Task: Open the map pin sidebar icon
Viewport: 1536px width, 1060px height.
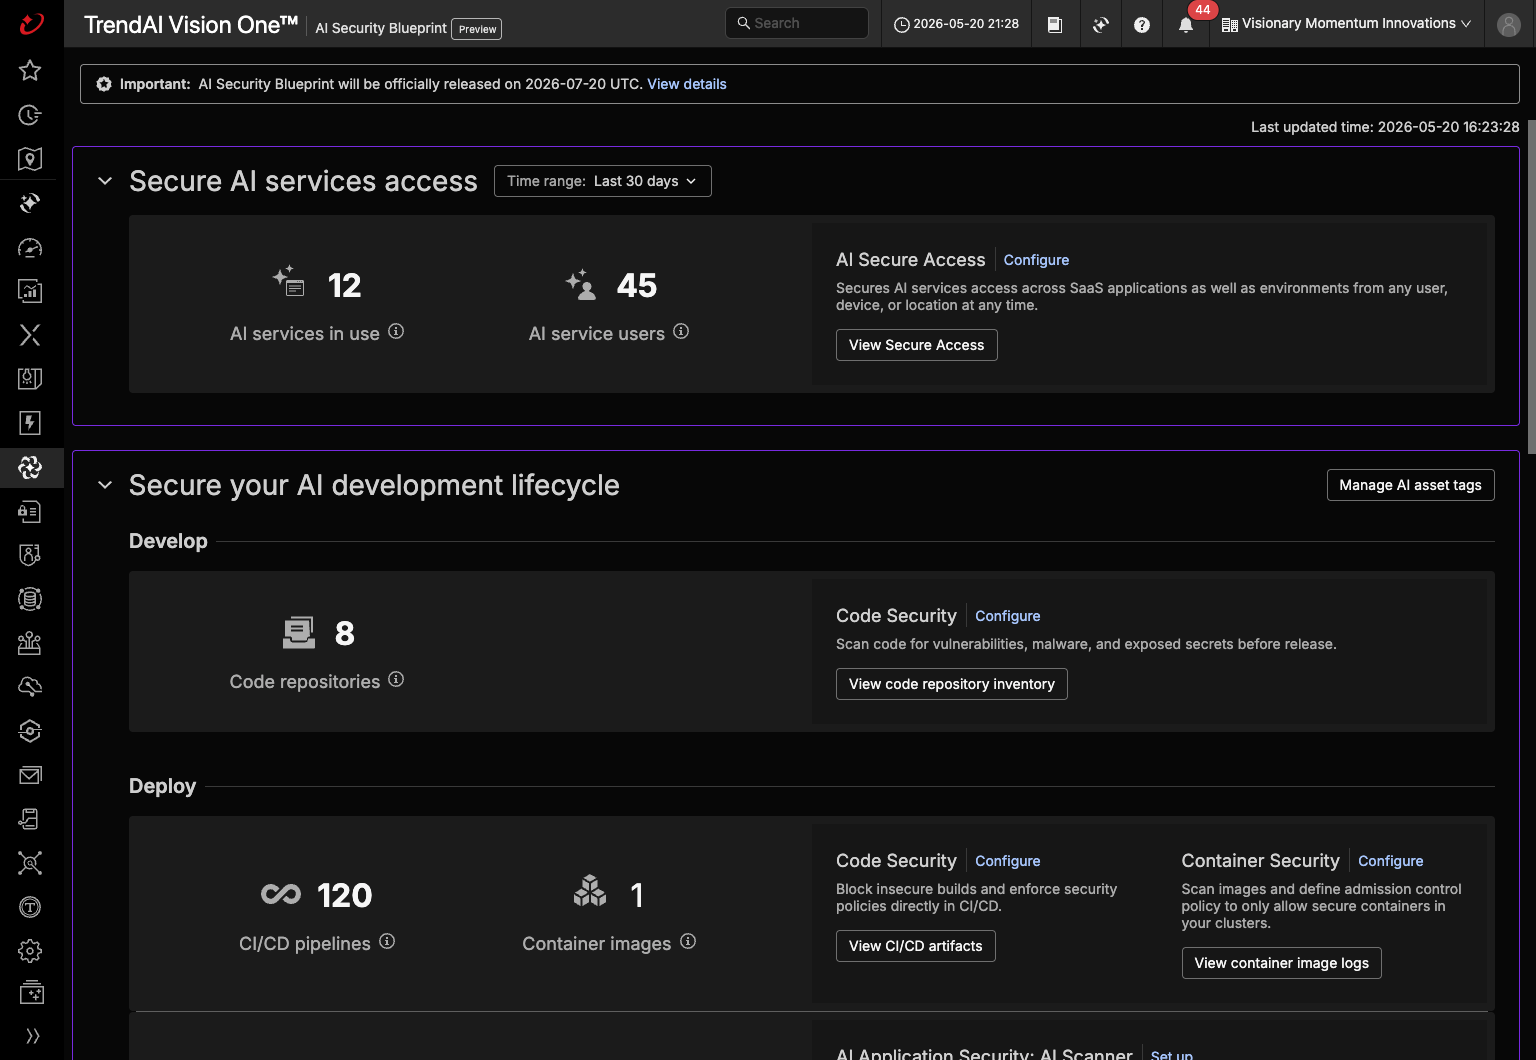Action: 30,159
